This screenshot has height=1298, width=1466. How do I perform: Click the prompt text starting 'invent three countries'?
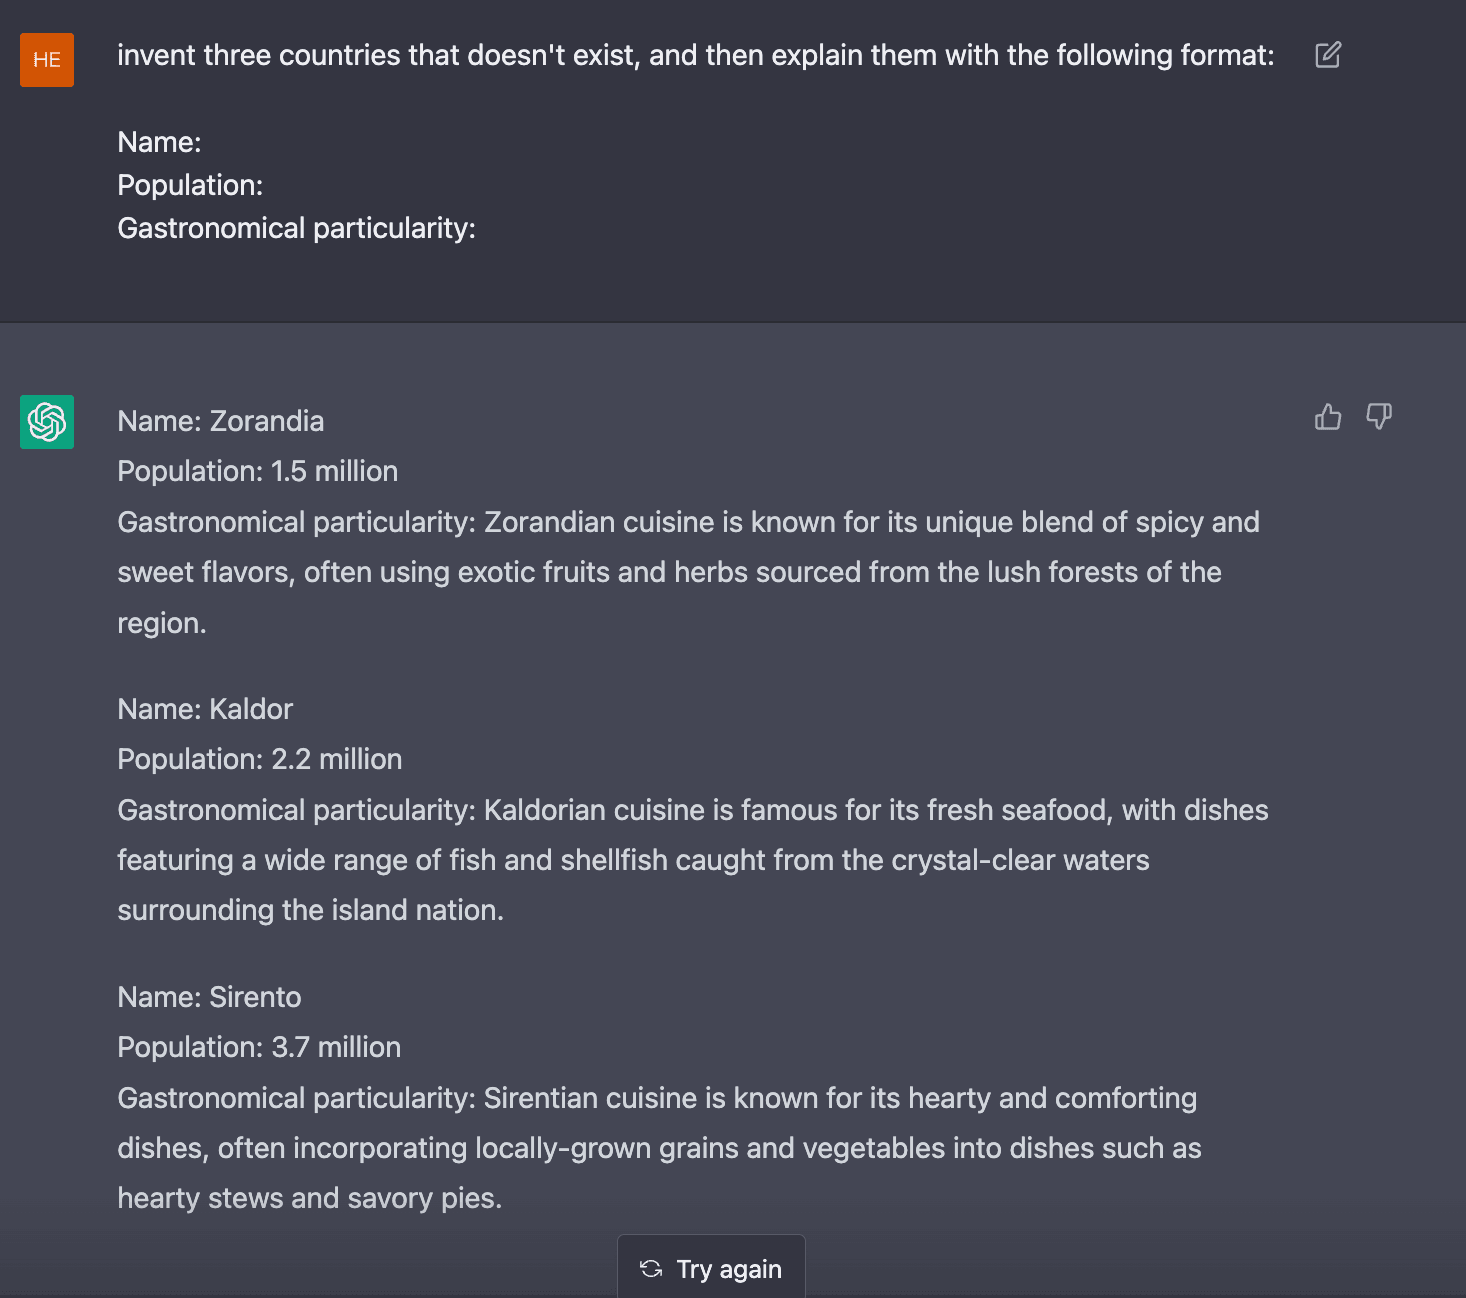click(x=695, y=55)
